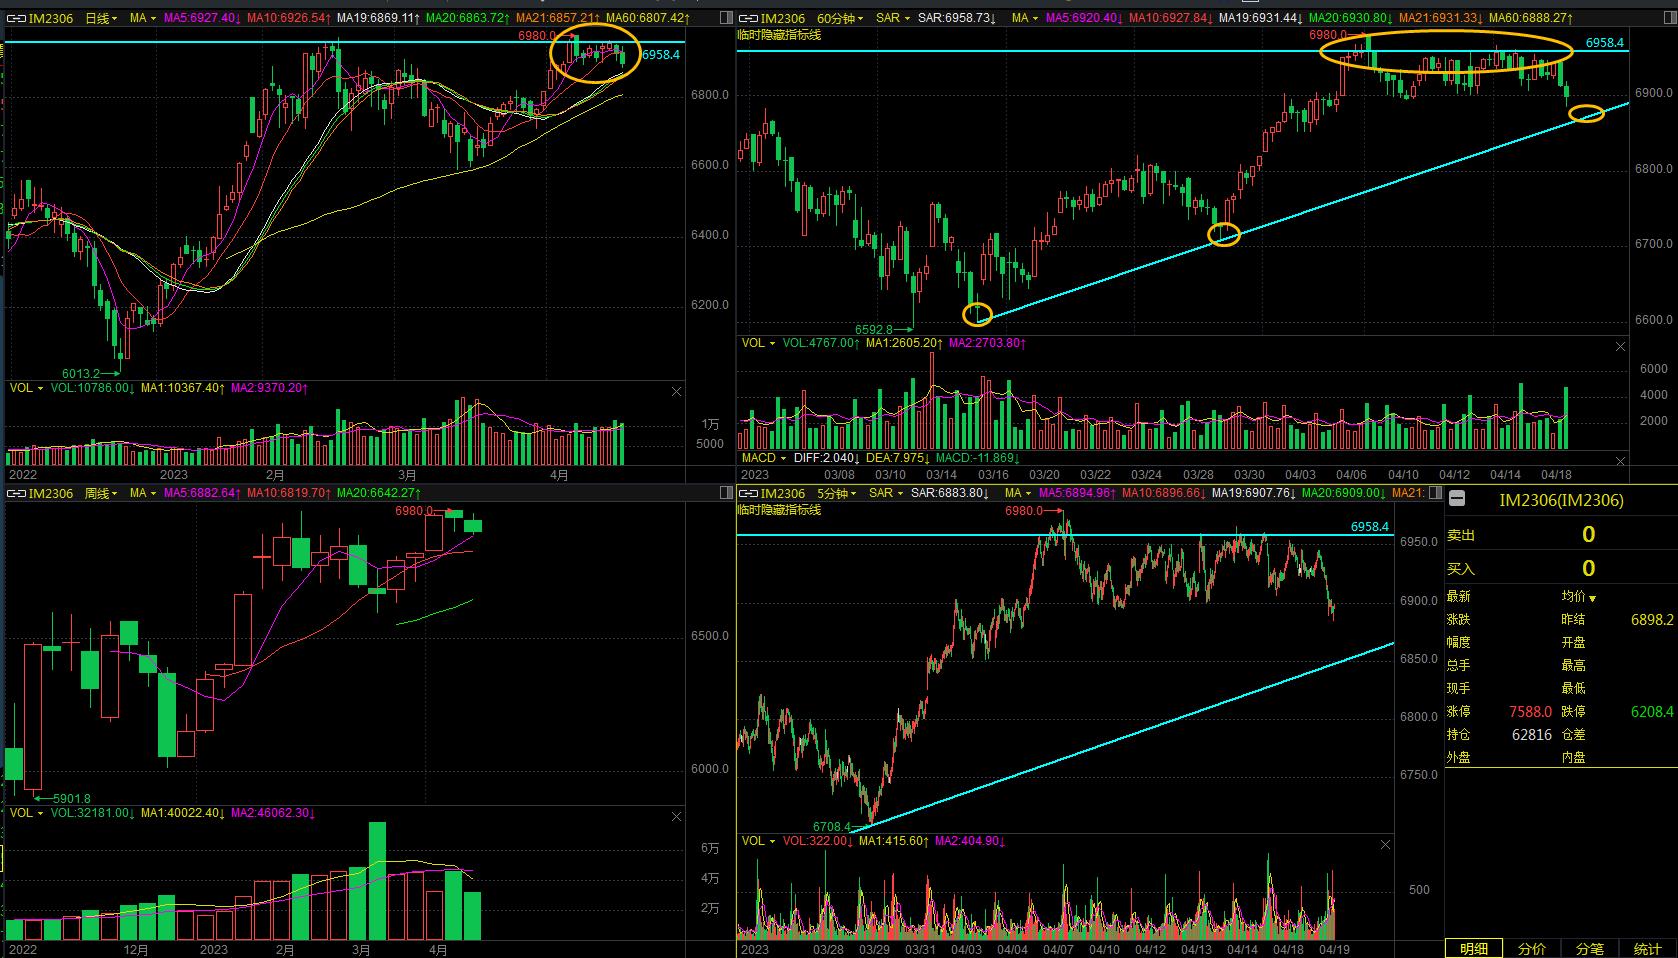Viewport: 1678px width, 958px height.
Task: Open the MA indicator dropdown in the 60-minute chart
Action: pos(1024,18)
